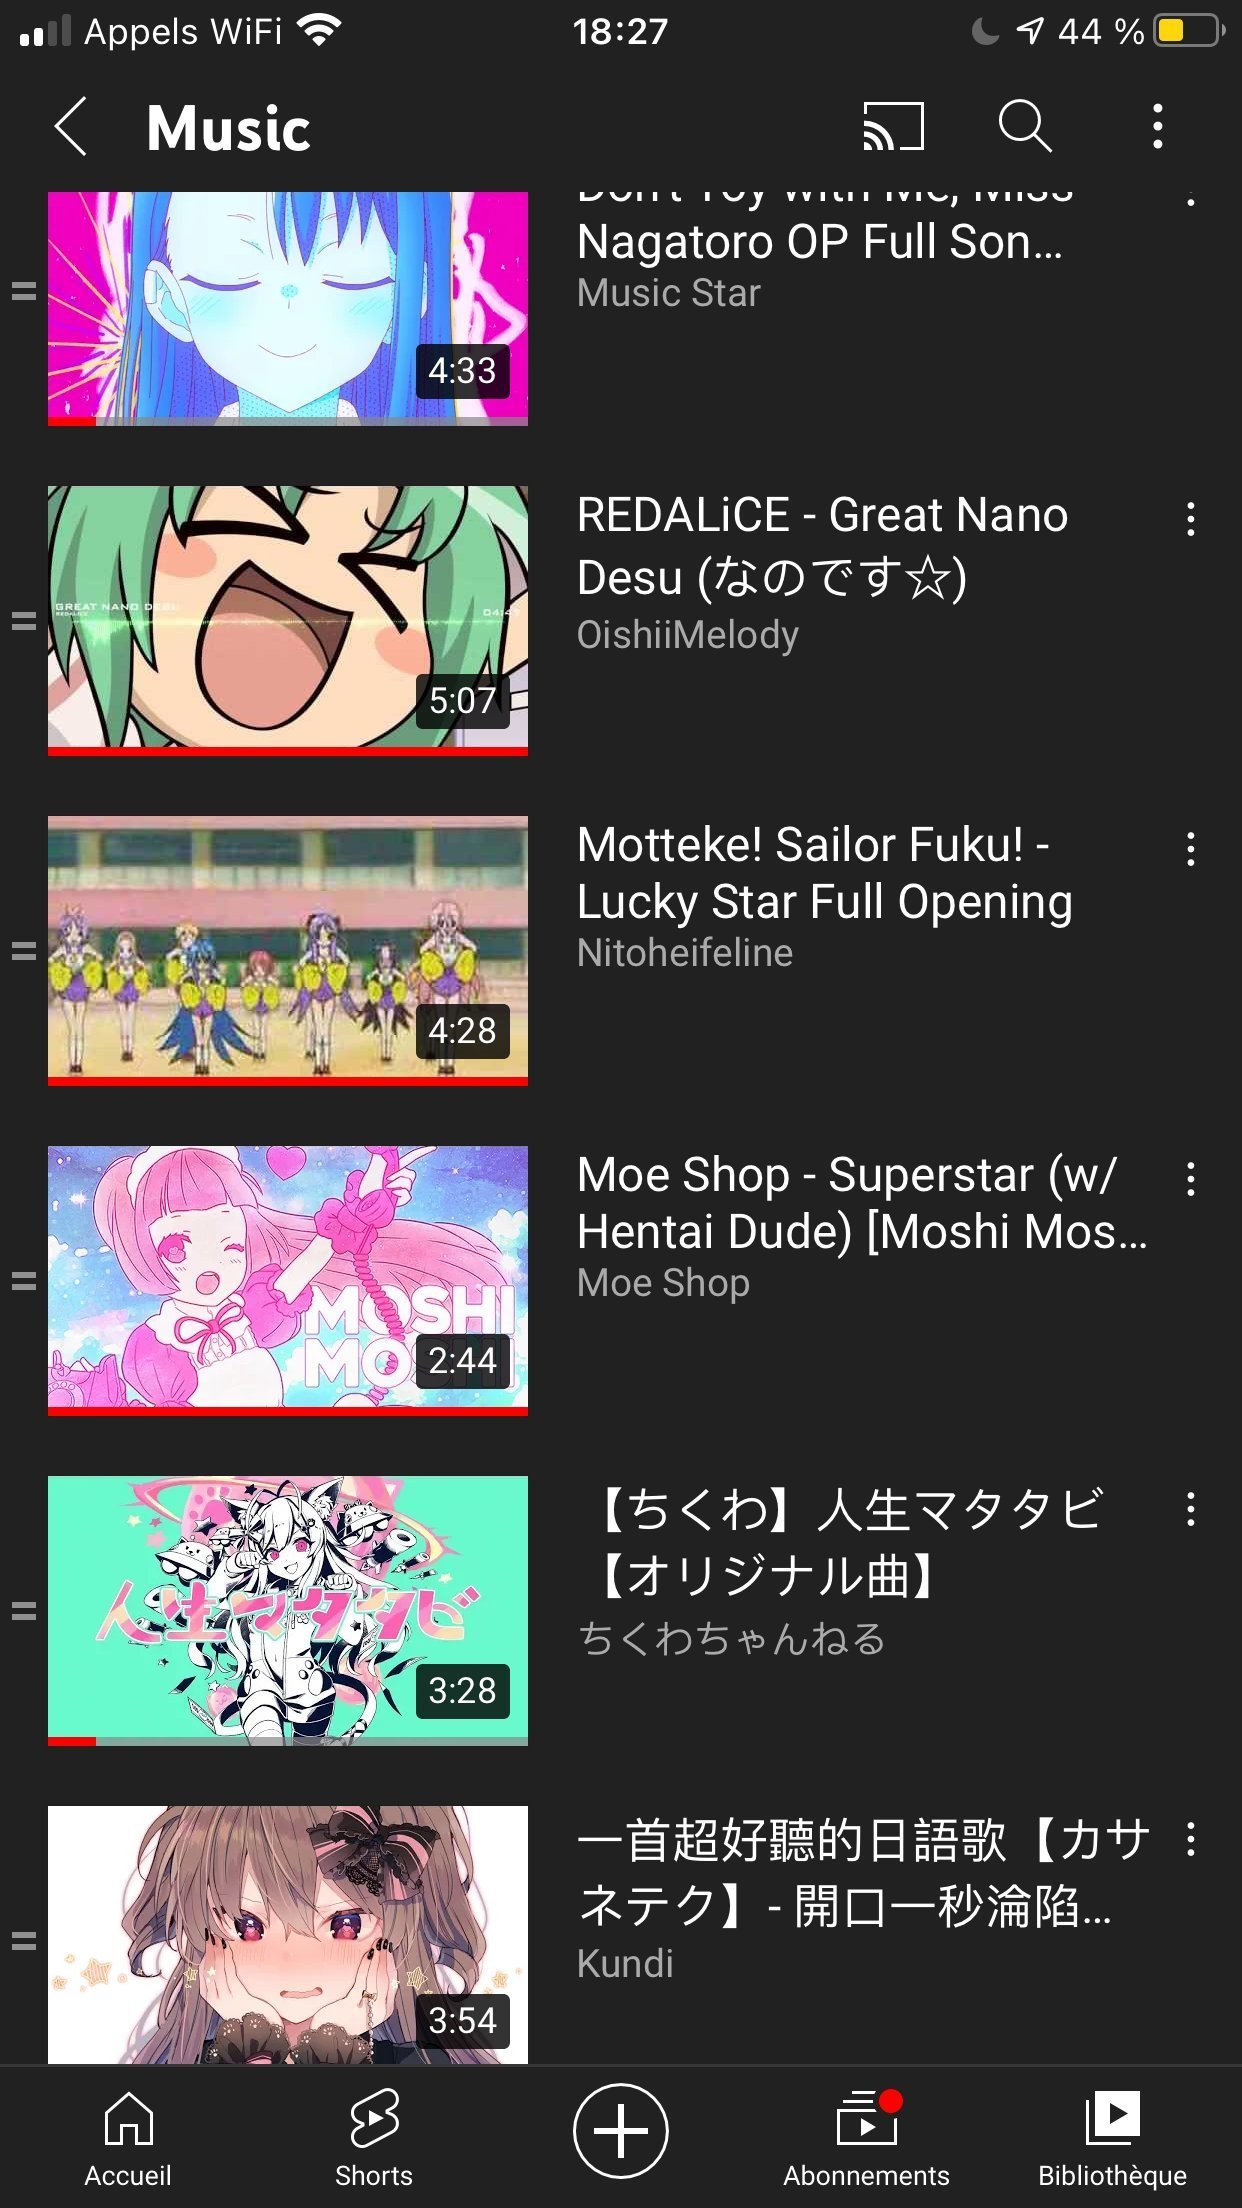Open the Cast to device icon
Viewport: 1242px width, 2208px height.
pos(893,127)
